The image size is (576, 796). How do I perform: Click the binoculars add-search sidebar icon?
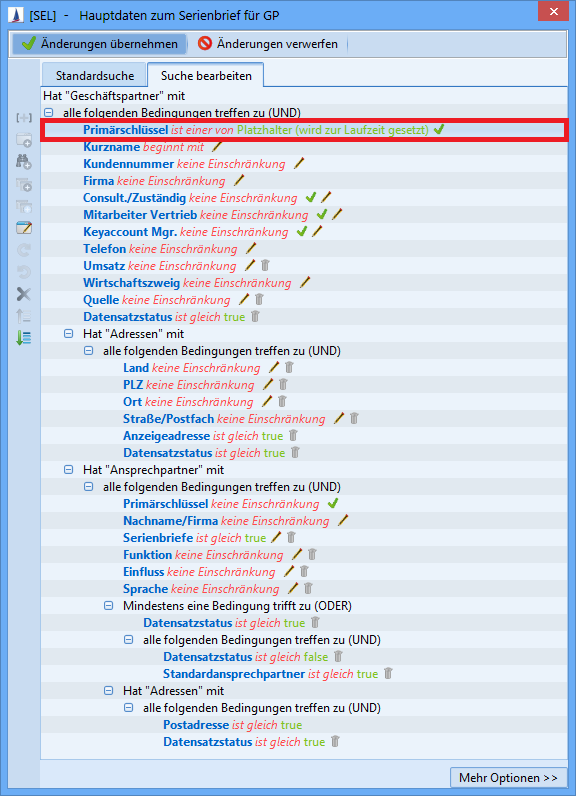tap(23, 162)
